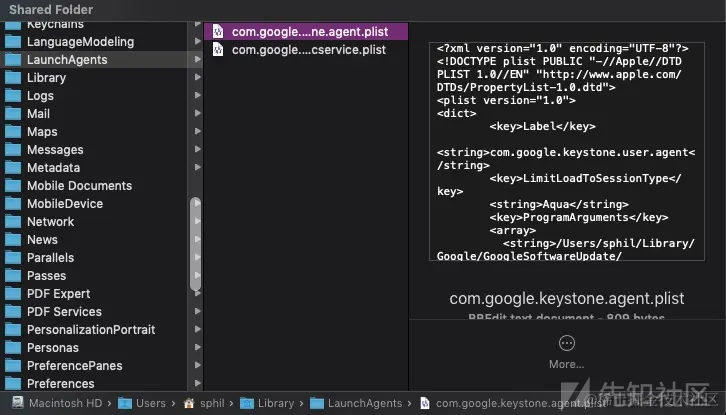Viewport: 726px width, 415px height.
Task: Expand the PersonalizationPortrait folder arrow
Action: (198, 329)
